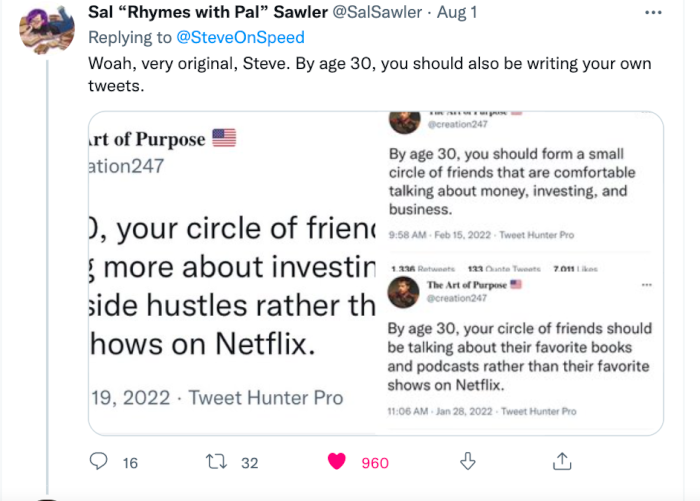The height and width of the screenshot is (501, 700).
Task: Toggle the pink heart like button
Action: 337,462
